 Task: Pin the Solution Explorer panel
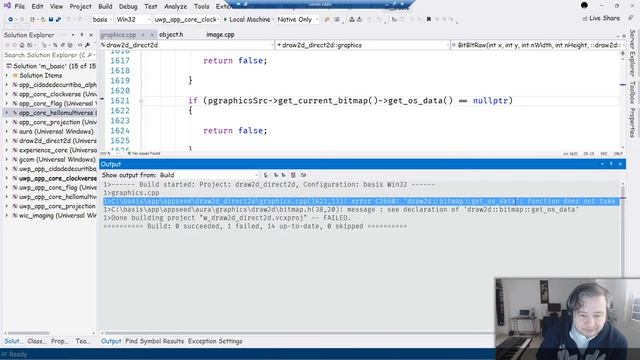pyautogui.click(x=82, y=35)
